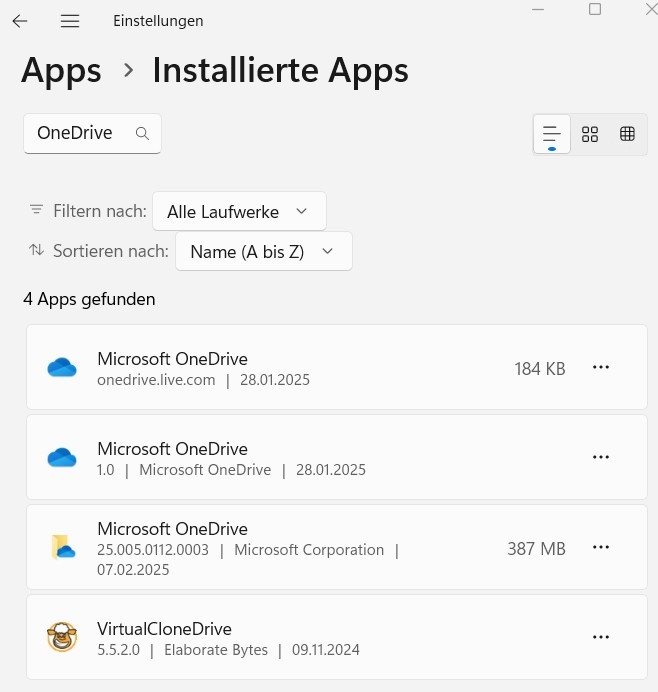Click the VirtualCloneDrive sheep icon
This screenshot has height=692, width=658.
pos(62,637)
